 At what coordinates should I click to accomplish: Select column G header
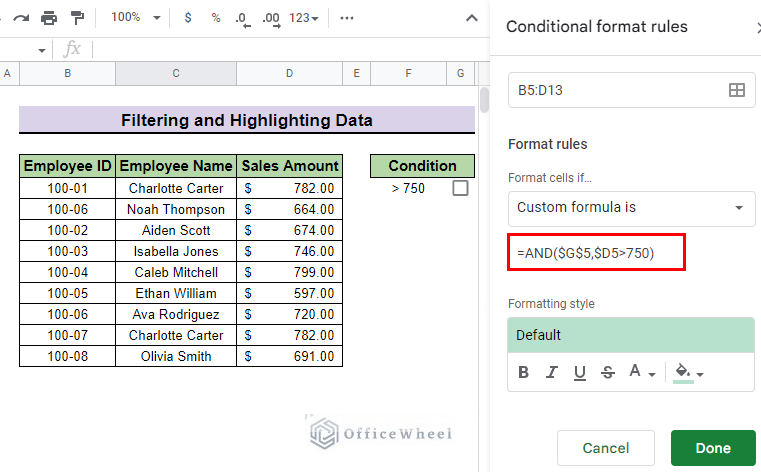(461, 73)
